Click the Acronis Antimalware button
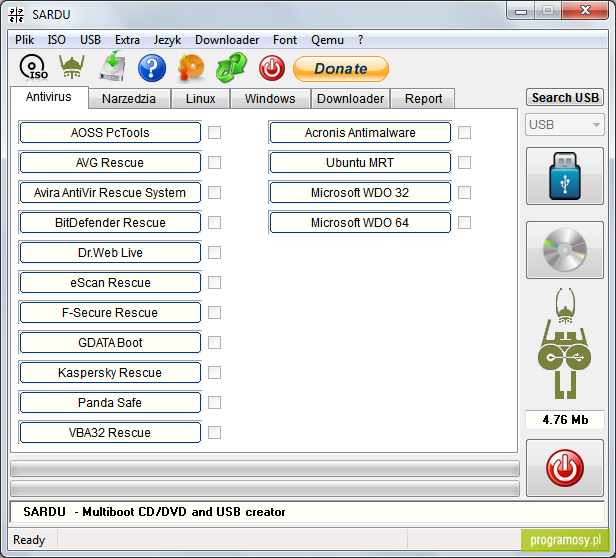 [360, 132]
